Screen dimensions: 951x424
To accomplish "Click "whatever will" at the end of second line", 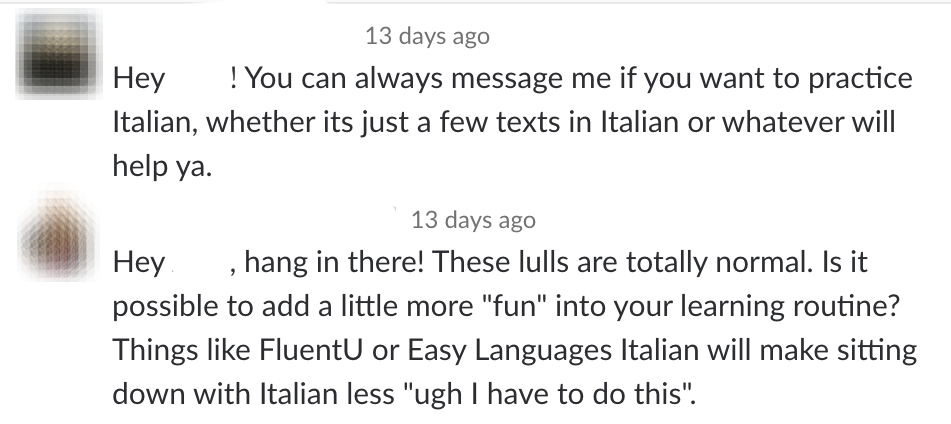I will pyautogui.click(x=808, y=122).
